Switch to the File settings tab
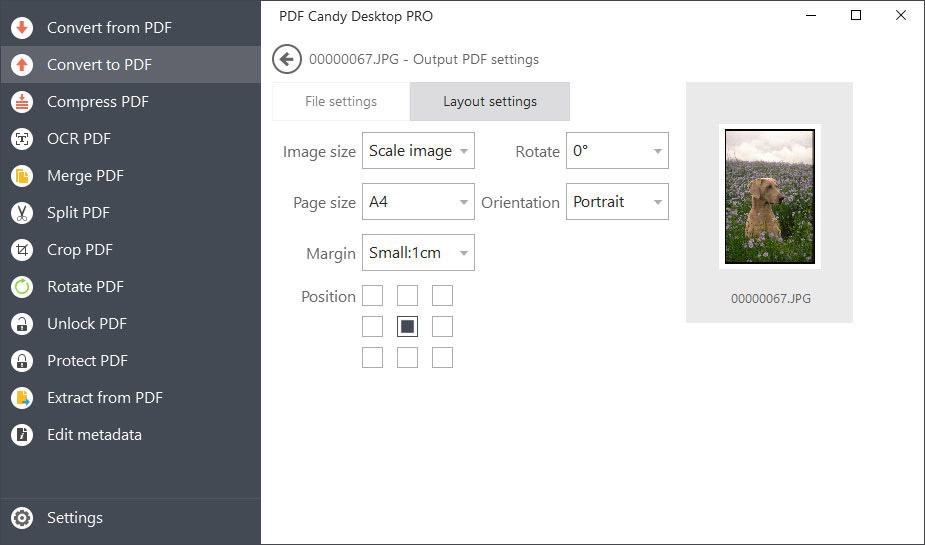This screenshot has height=545, width=925. [341, 101]
